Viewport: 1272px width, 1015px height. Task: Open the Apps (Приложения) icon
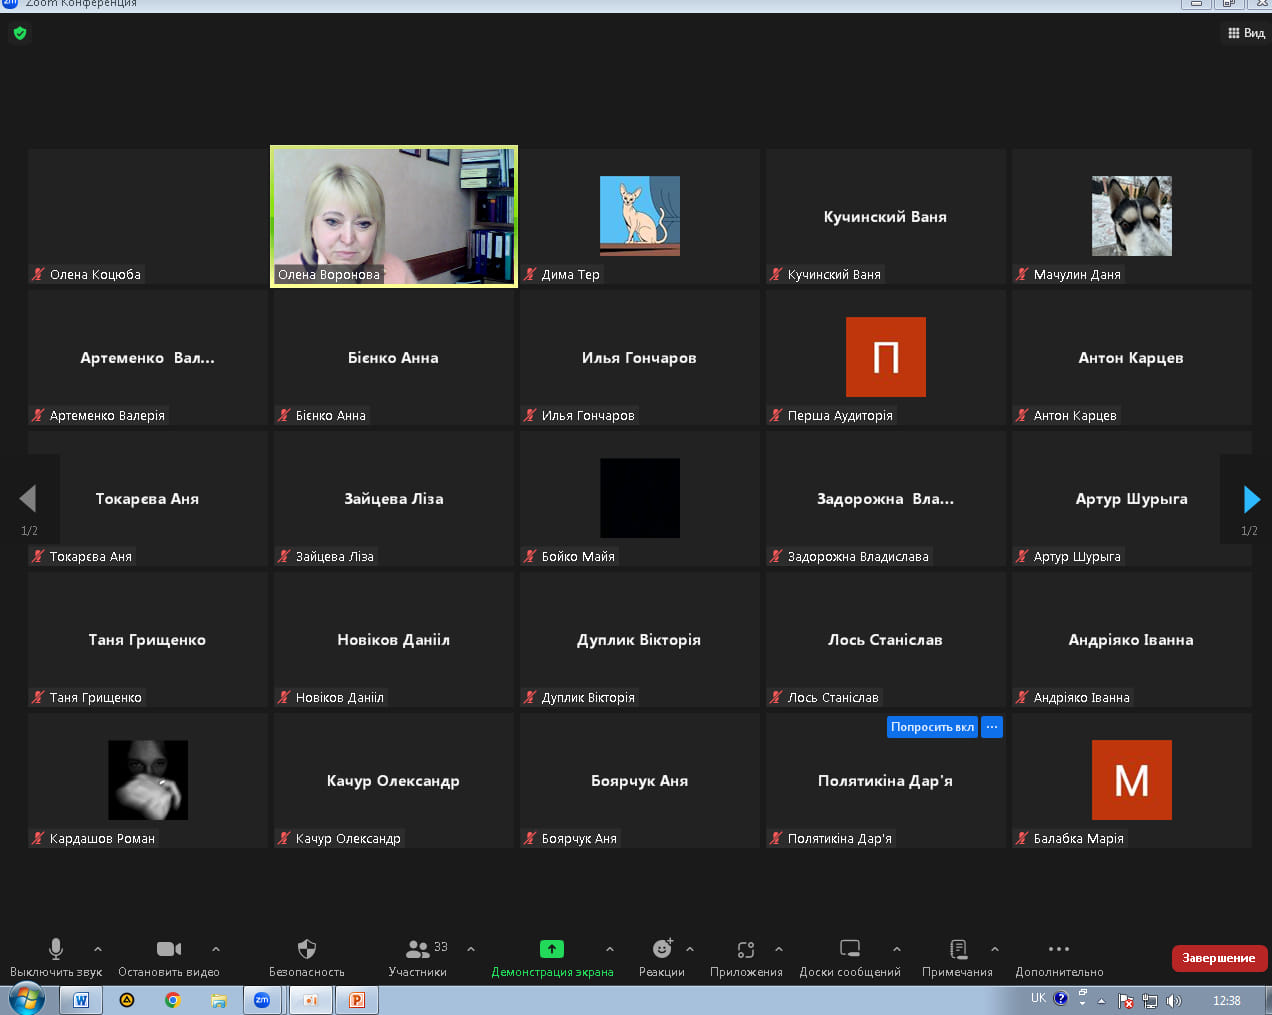coord(746,949)
